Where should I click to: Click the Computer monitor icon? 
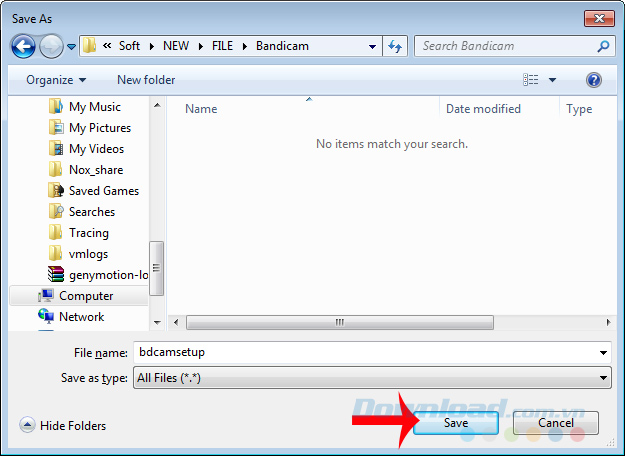pos(46,295)
